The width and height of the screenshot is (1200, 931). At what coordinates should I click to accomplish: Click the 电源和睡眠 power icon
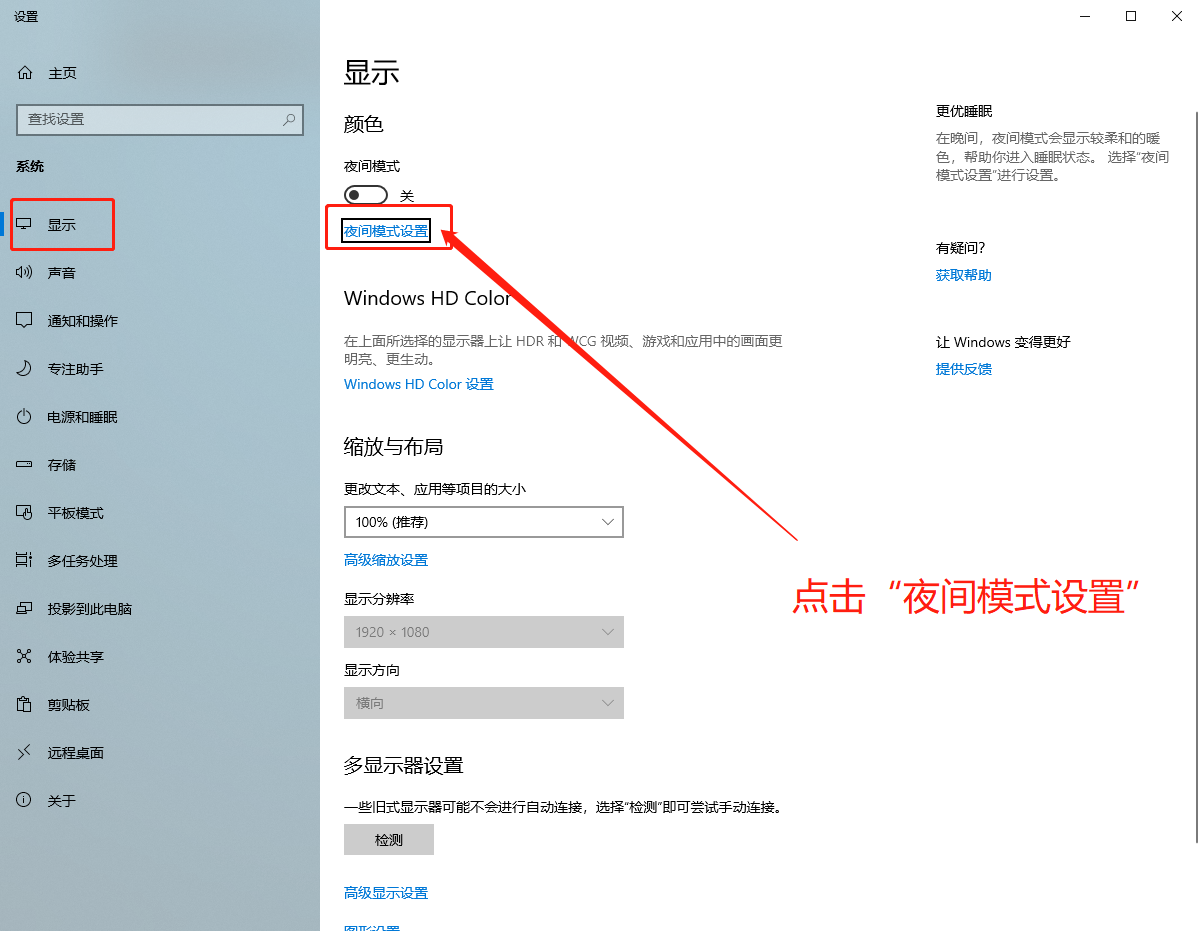click(x=25, y=417)
